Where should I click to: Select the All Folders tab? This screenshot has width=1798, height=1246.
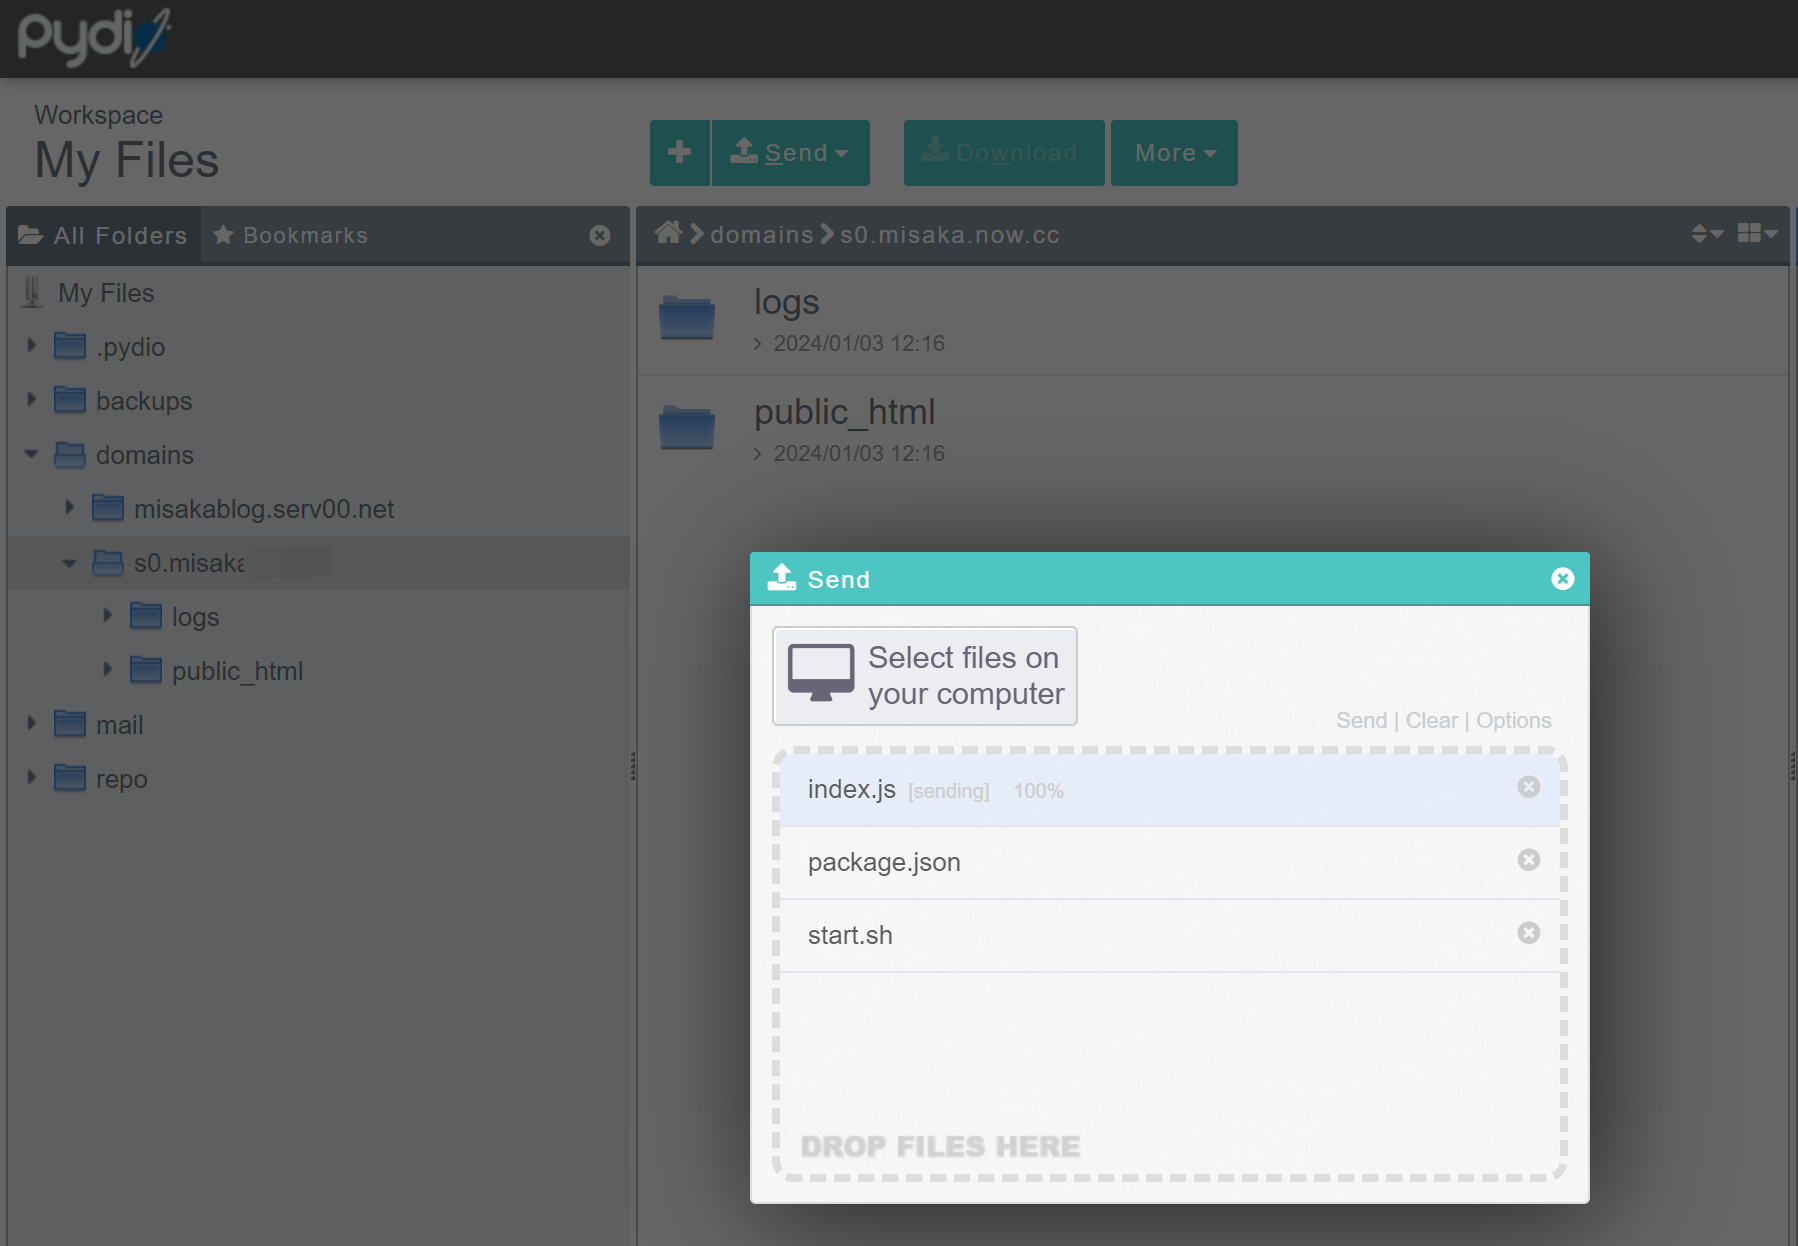coord(104,235)
